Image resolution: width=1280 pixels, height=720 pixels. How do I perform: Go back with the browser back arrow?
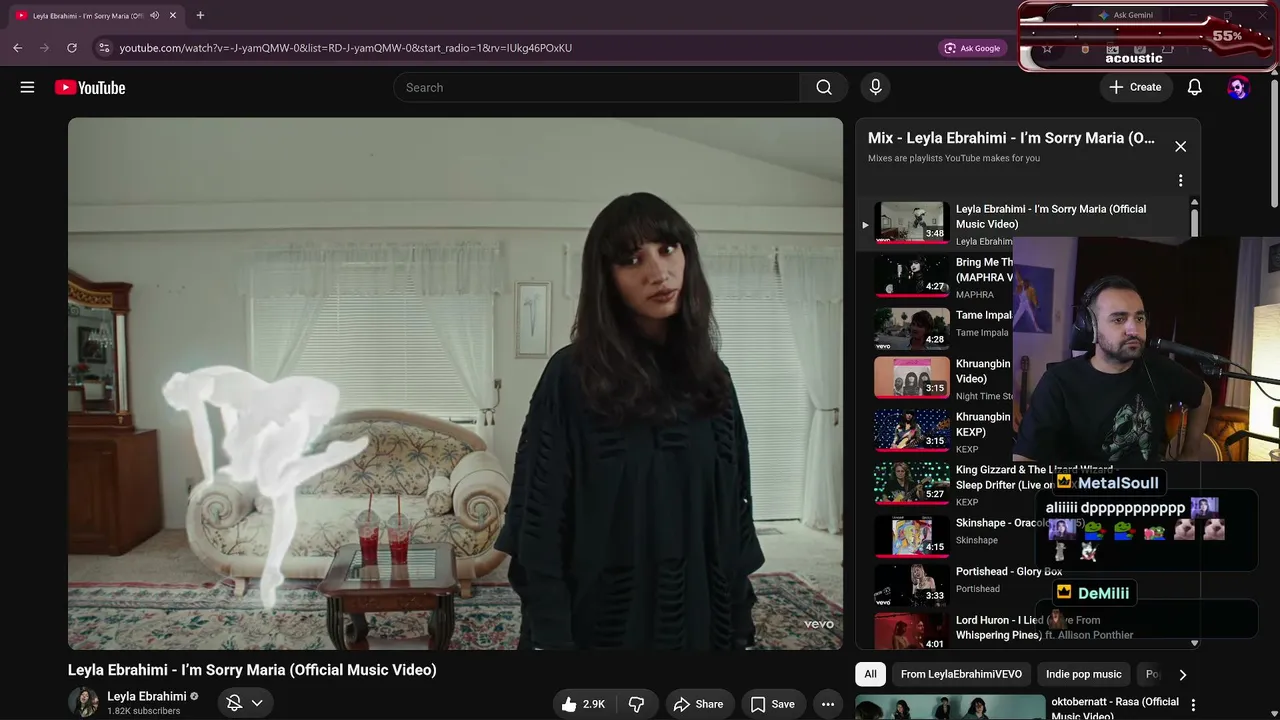(17, 47)
